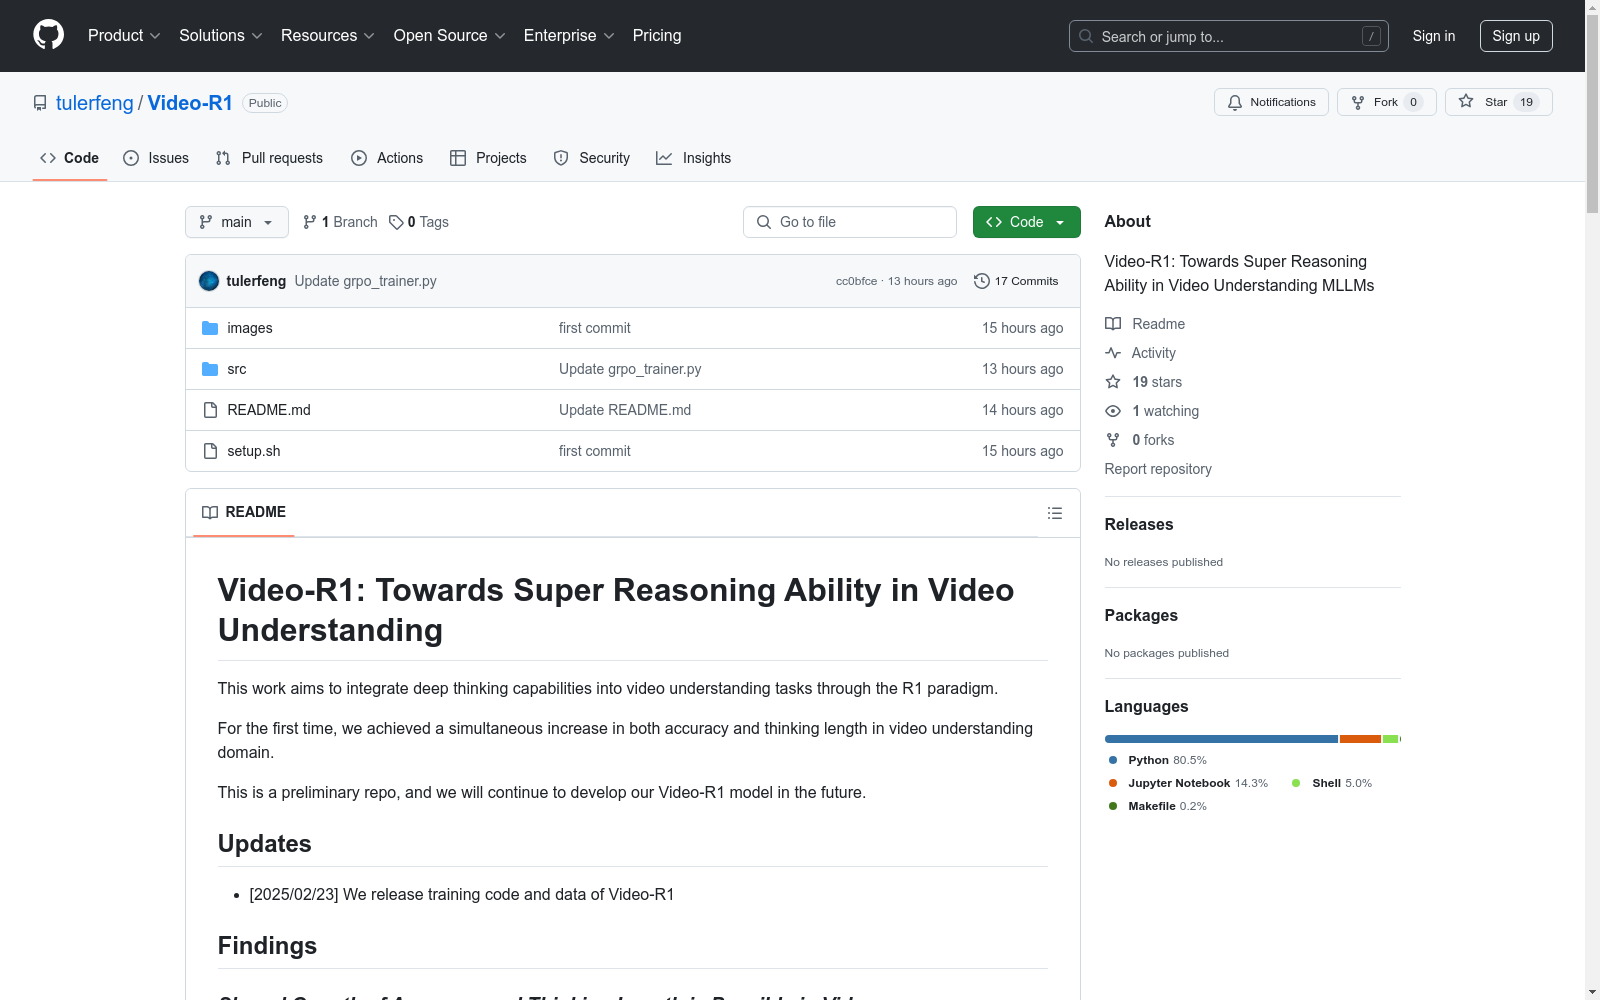This screenshot has width=1600, height=1000.
Task: Click the Python segment of language bar
Action: [1221, 739]
